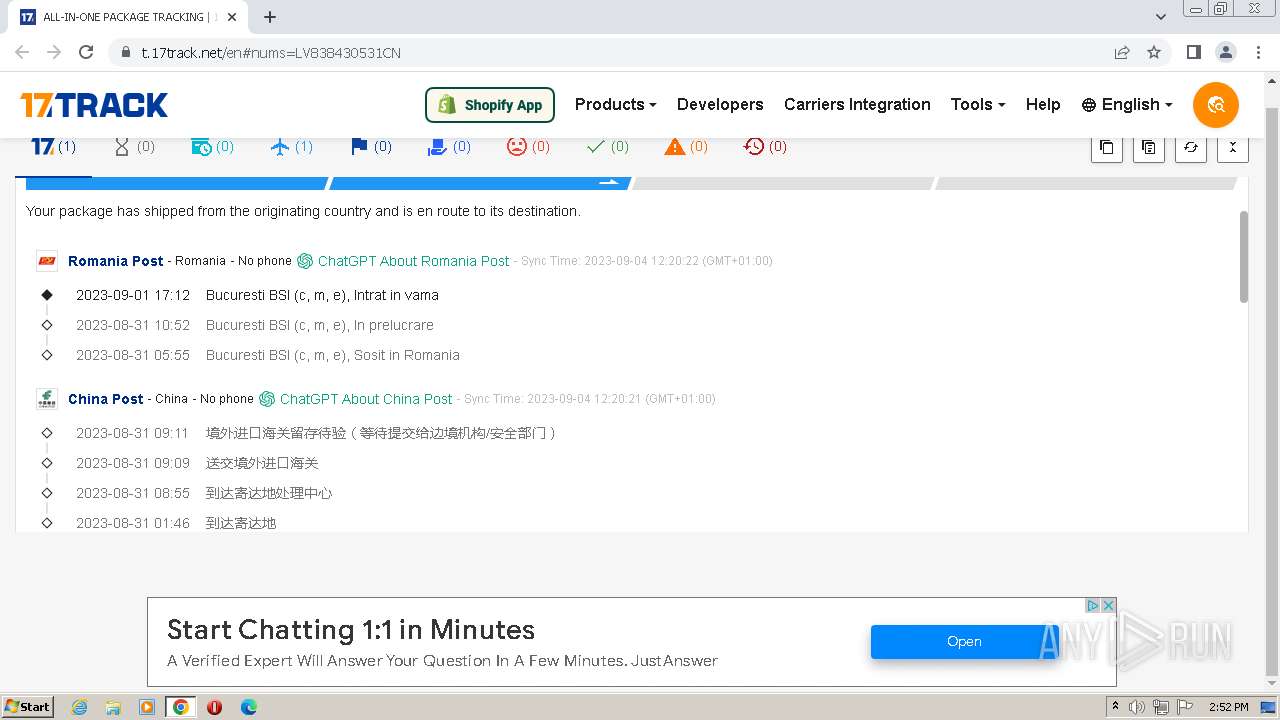This screenshot has height=720, width=1280.
Task: Open the China Post carrier link
Action: coord(105,399)
